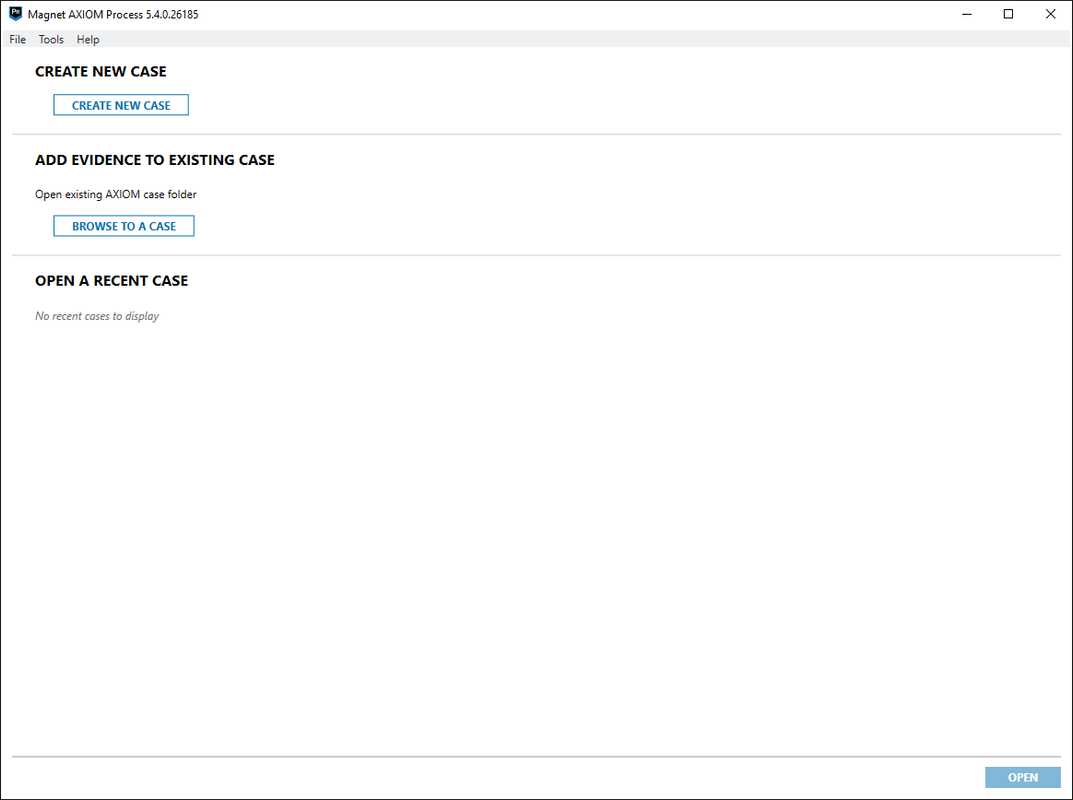Open the BROWSE TO A CASE button
Image resolution: width=1073 pixels, height=800 pixels.
[x=124, y=226]
